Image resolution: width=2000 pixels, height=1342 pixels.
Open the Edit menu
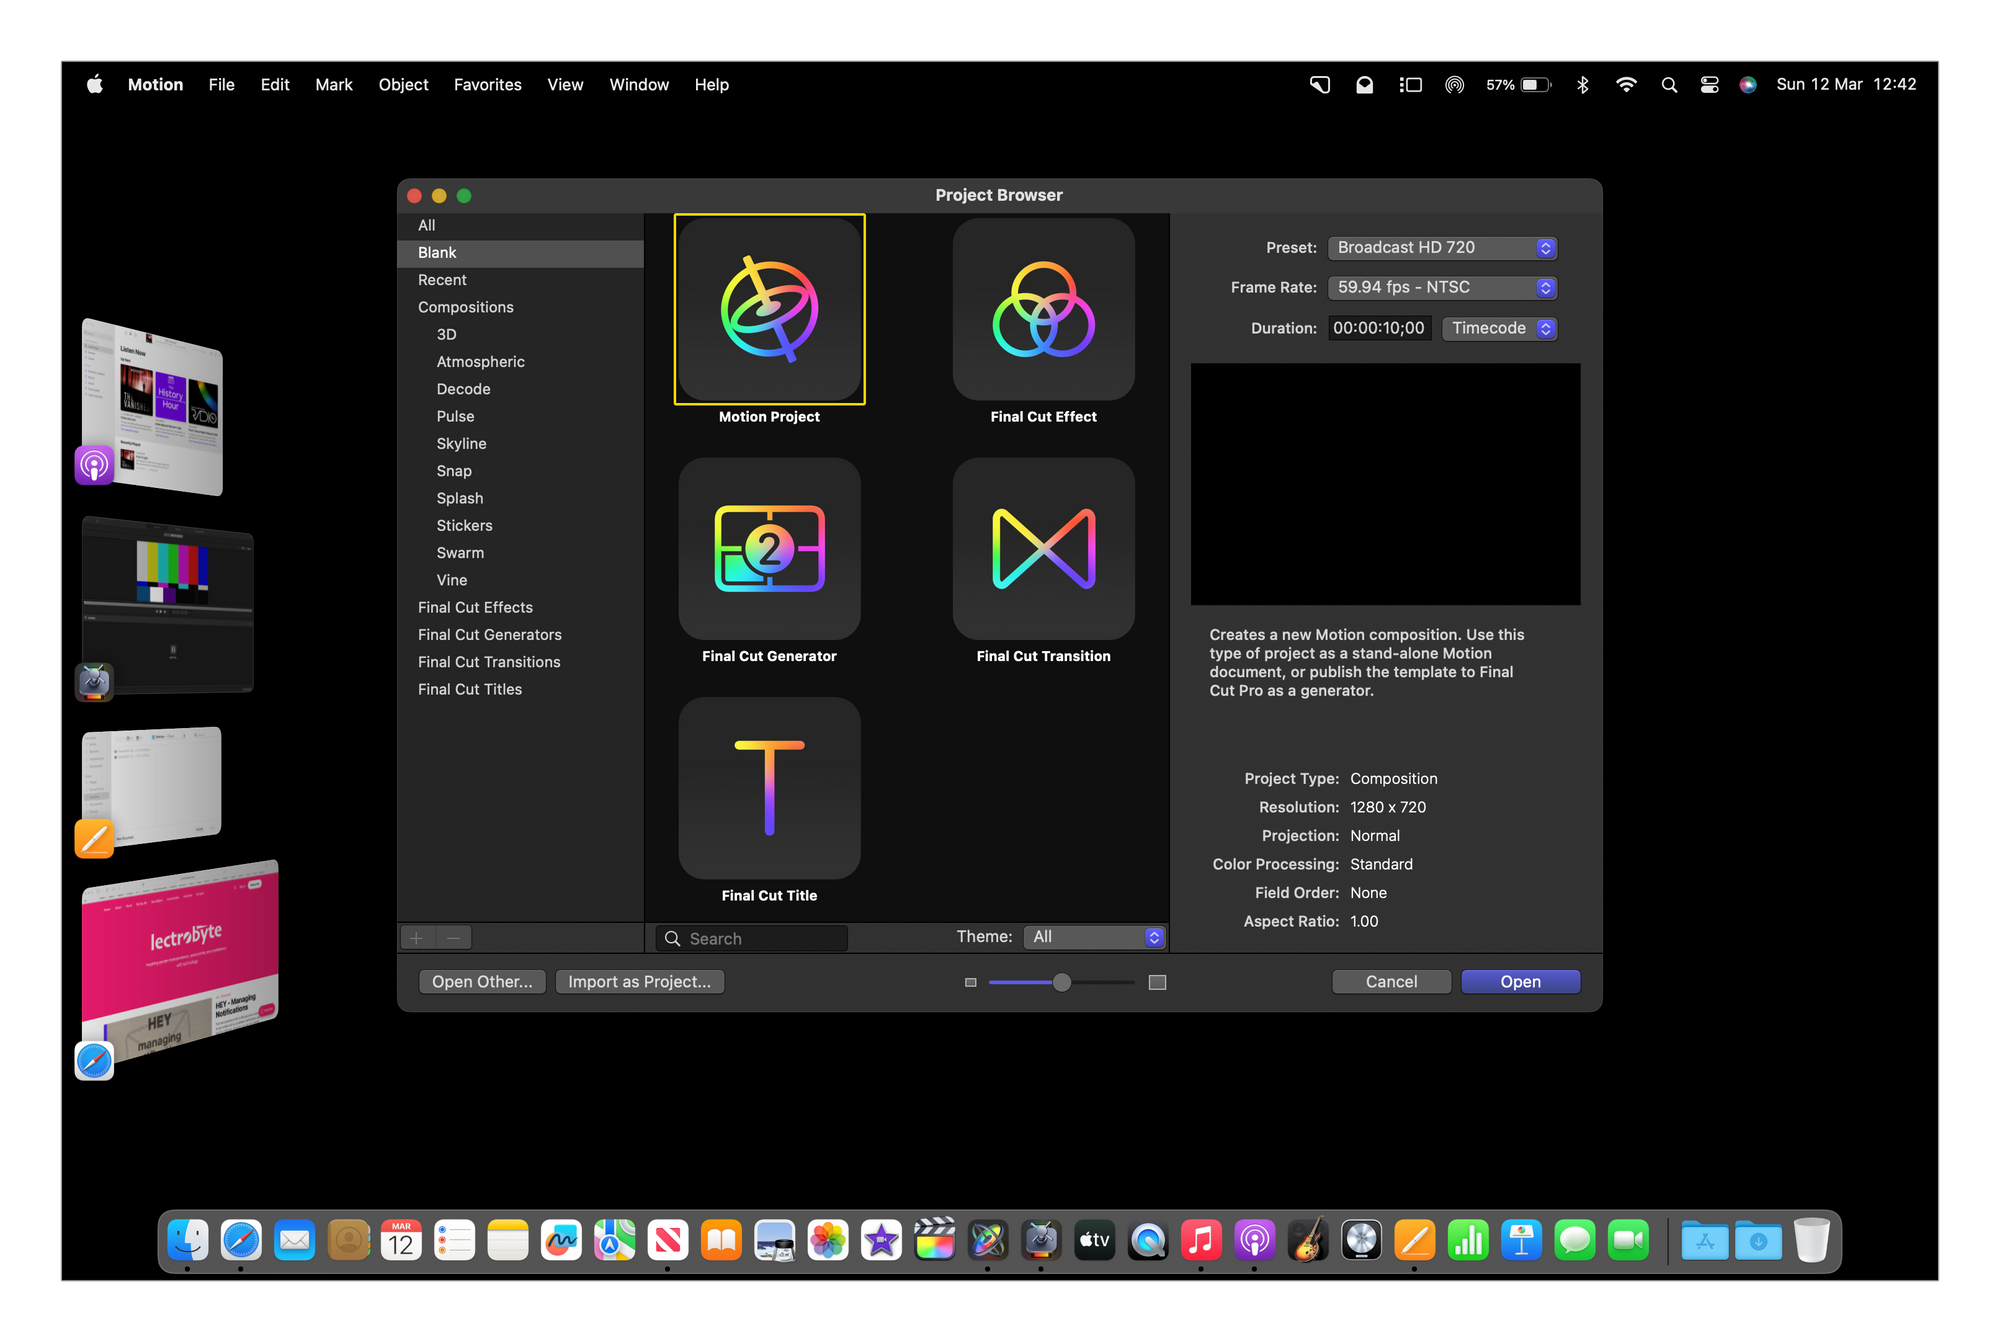point(275,85)
